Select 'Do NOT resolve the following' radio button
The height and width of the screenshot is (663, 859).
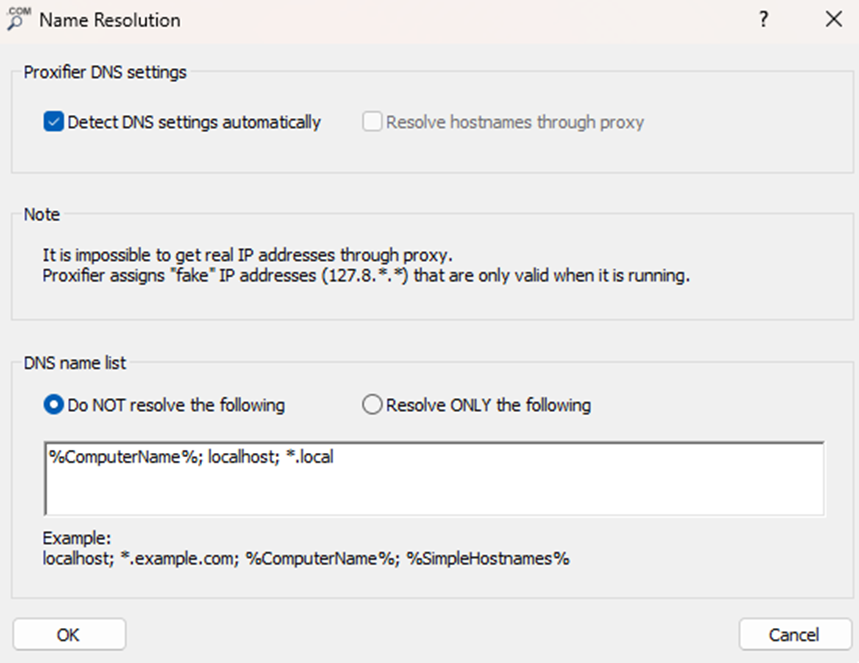[54, 405]
